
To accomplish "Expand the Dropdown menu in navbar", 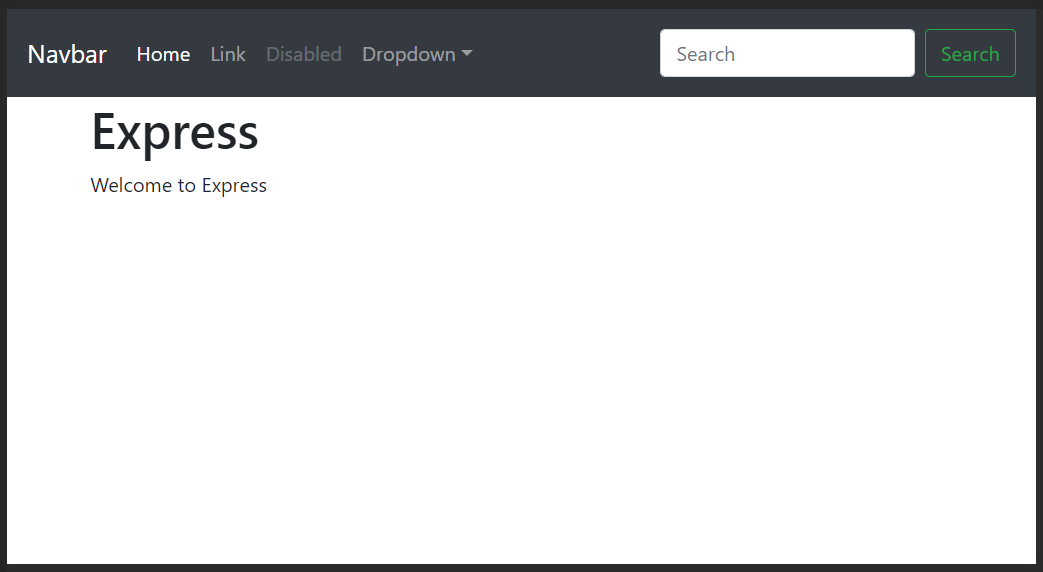I will tap(417, 54).
